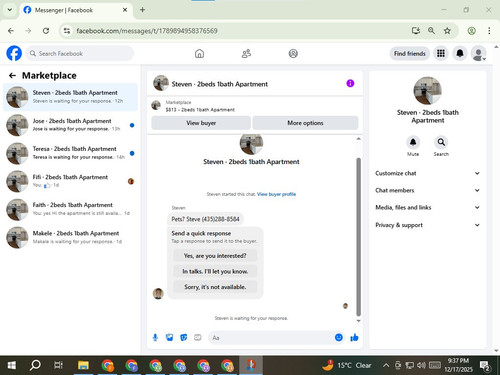Open the Home feed icon
This screenshot has width=500, height=375.
click(x=199, y=53)
